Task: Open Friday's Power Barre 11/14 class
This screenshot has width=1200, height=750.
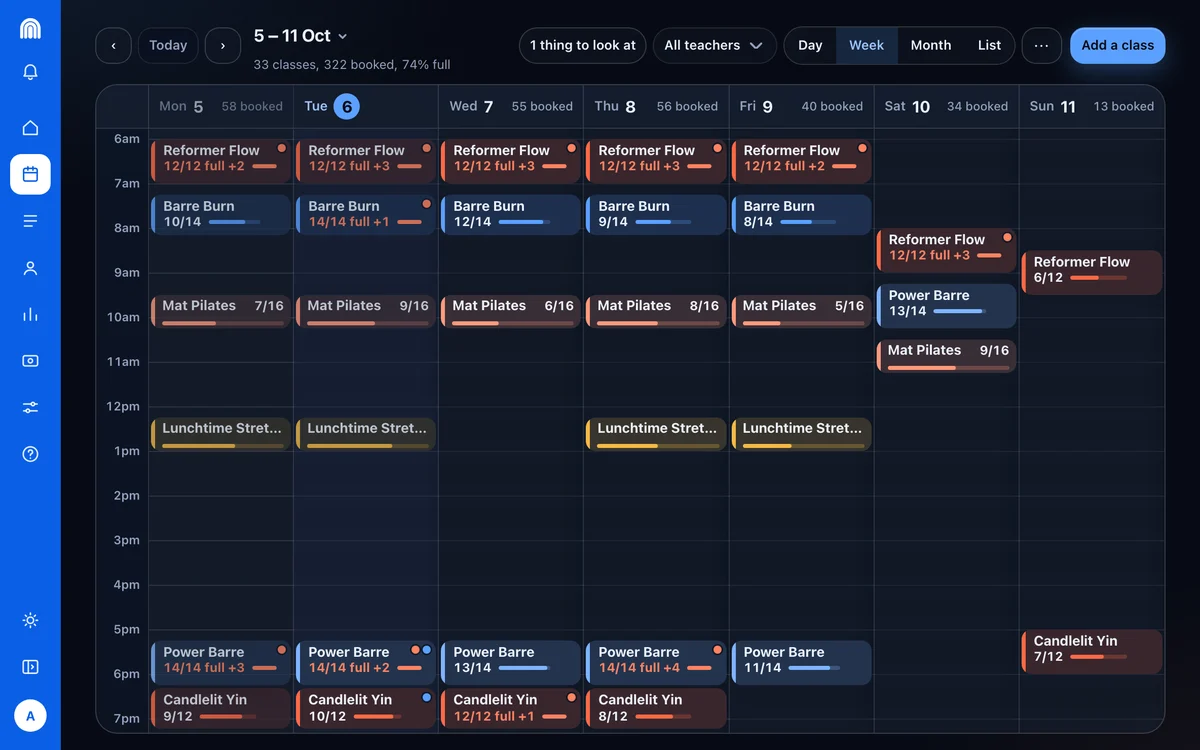Action: click(801, 662)
